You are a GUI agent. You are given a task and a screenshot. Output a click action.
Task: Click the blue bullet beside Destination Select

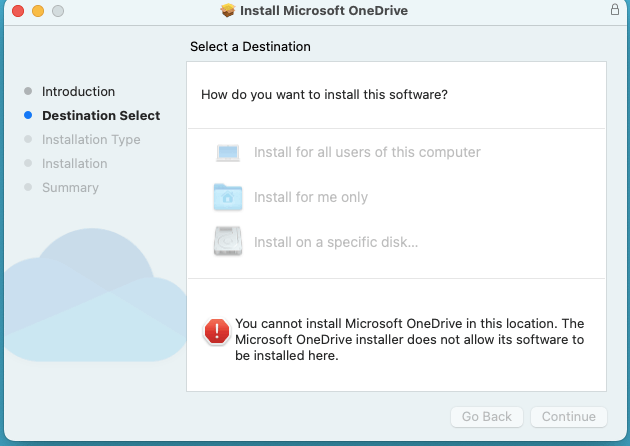28,116
